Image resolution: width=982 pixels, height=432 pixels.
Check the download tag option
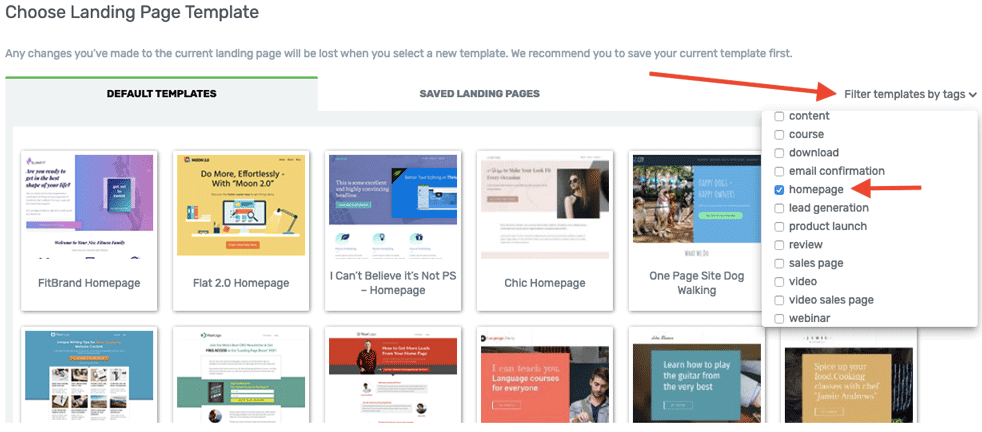pyautogui.click(x=780, y=153)
